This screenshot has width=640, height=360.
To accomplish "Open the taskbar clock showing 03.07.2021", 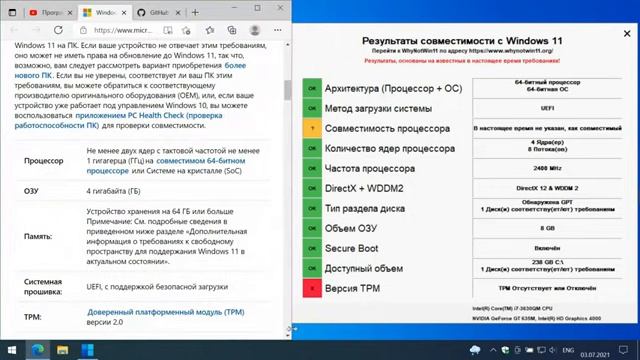I will (595, 354).
